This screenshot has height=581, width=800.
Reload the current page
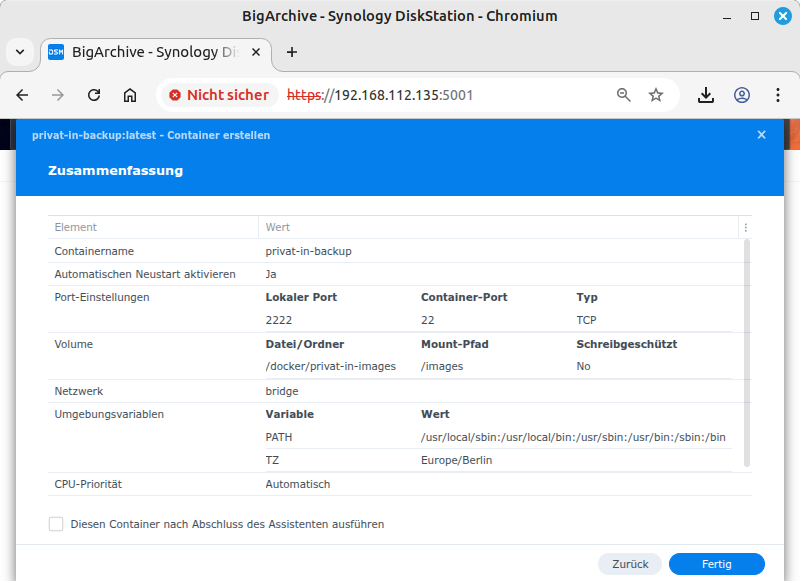point(94,95)
